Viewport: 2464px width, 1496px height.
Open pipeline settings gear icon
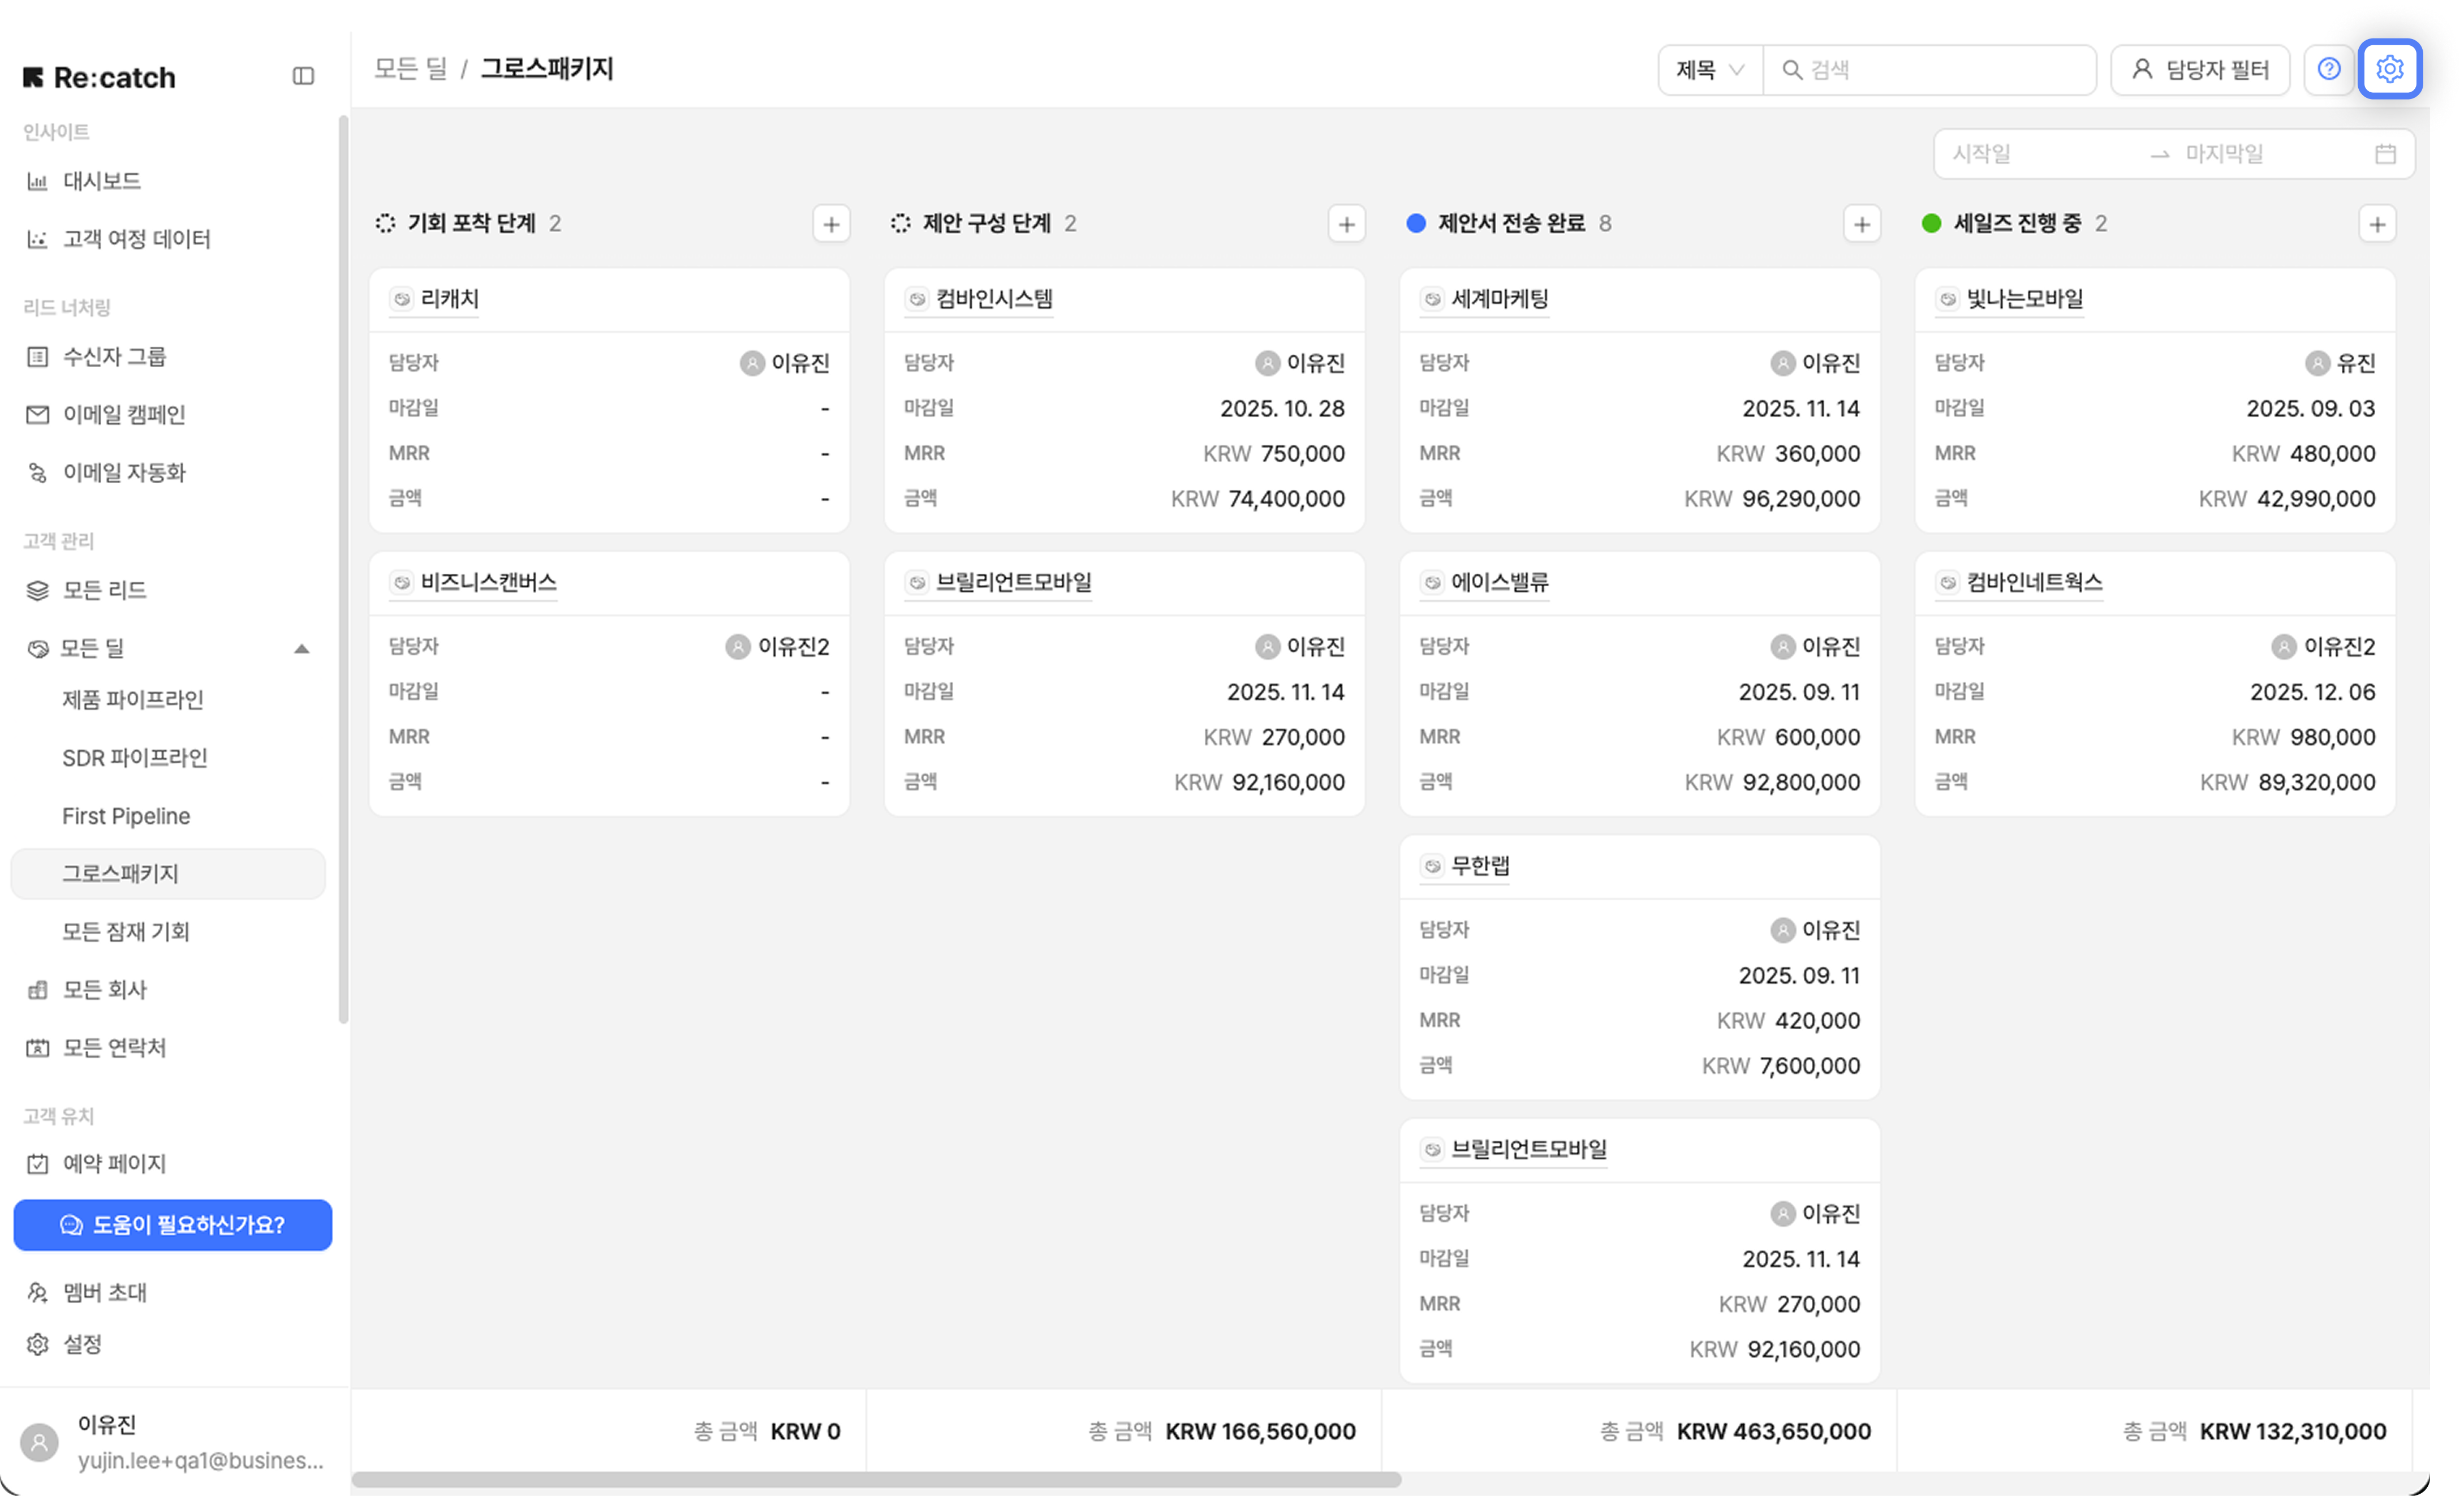tap(2389, 69)
